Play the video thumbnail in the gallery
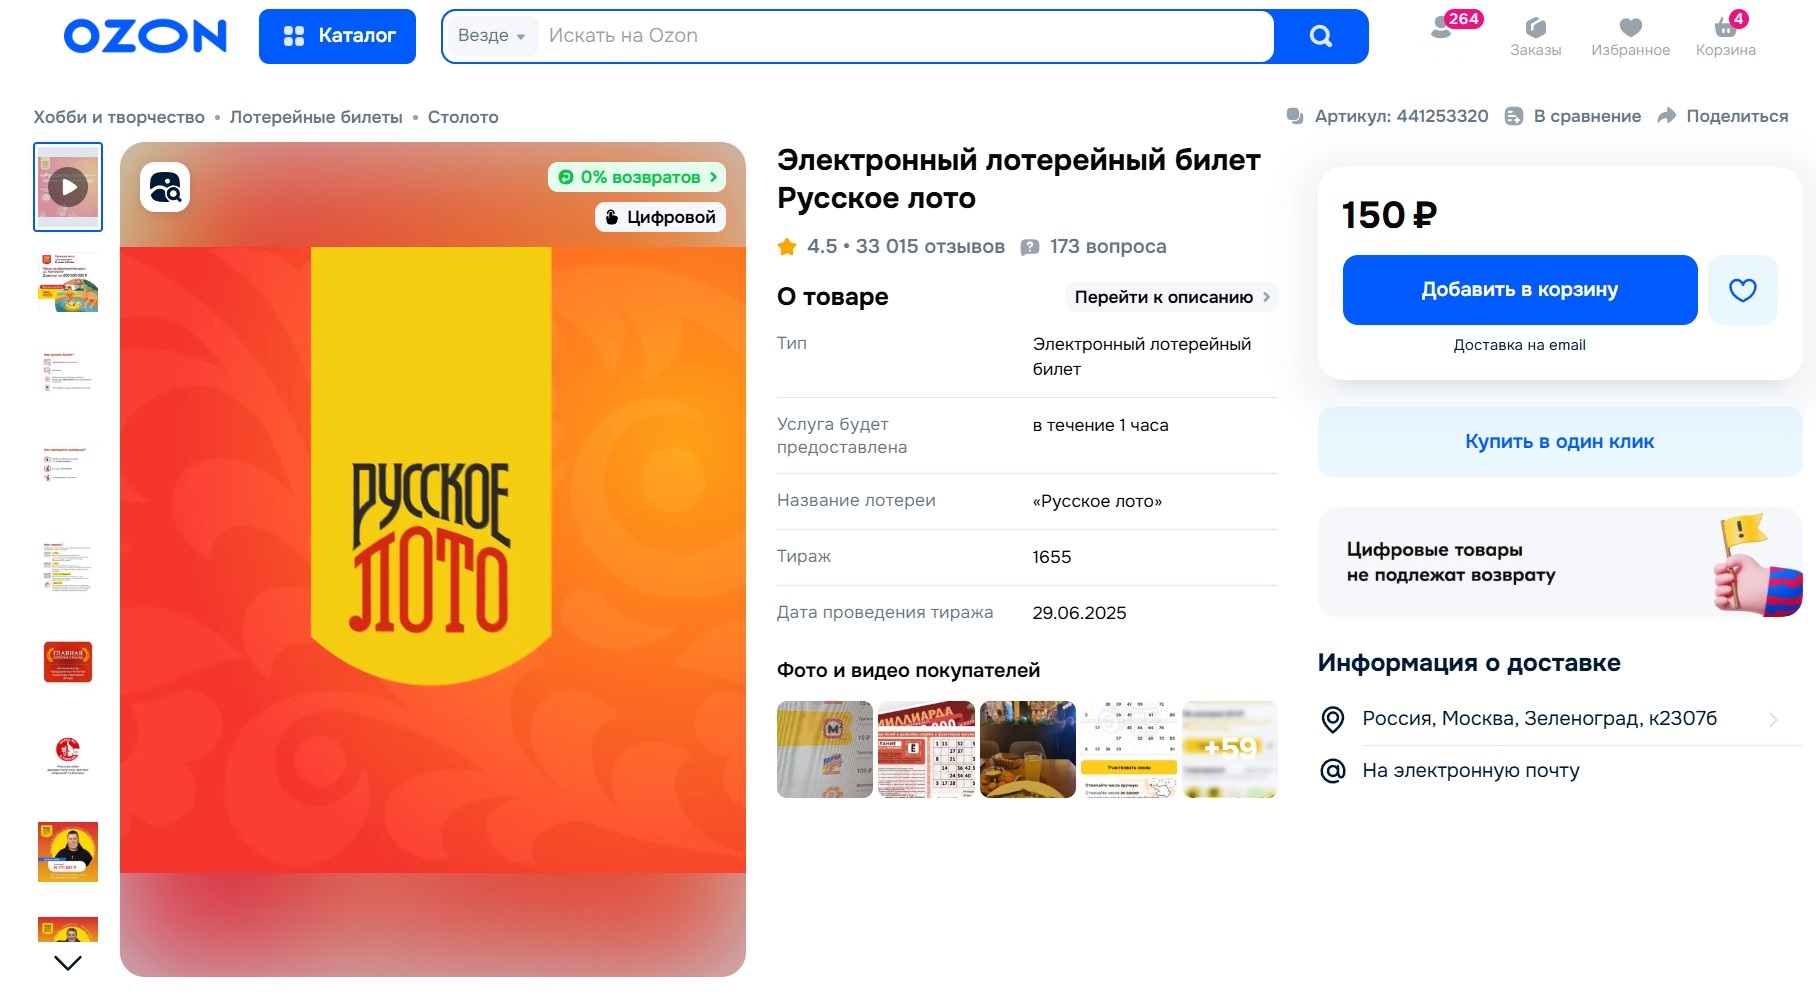 click(67, 186)
